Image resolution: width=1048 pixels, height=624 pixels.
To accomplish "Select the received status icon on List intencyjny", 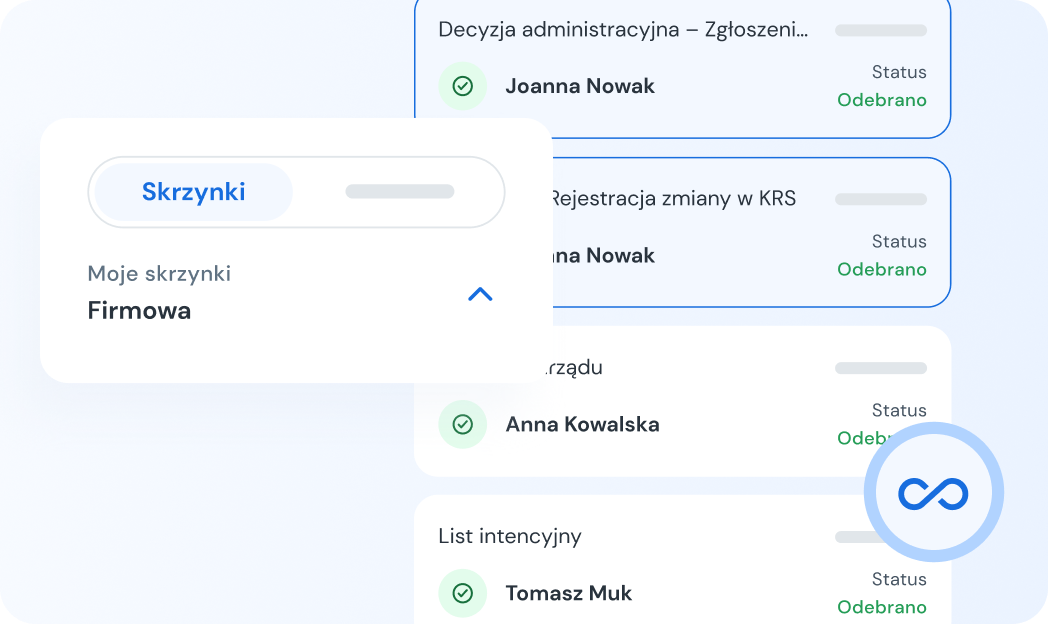I will [462, 593].
